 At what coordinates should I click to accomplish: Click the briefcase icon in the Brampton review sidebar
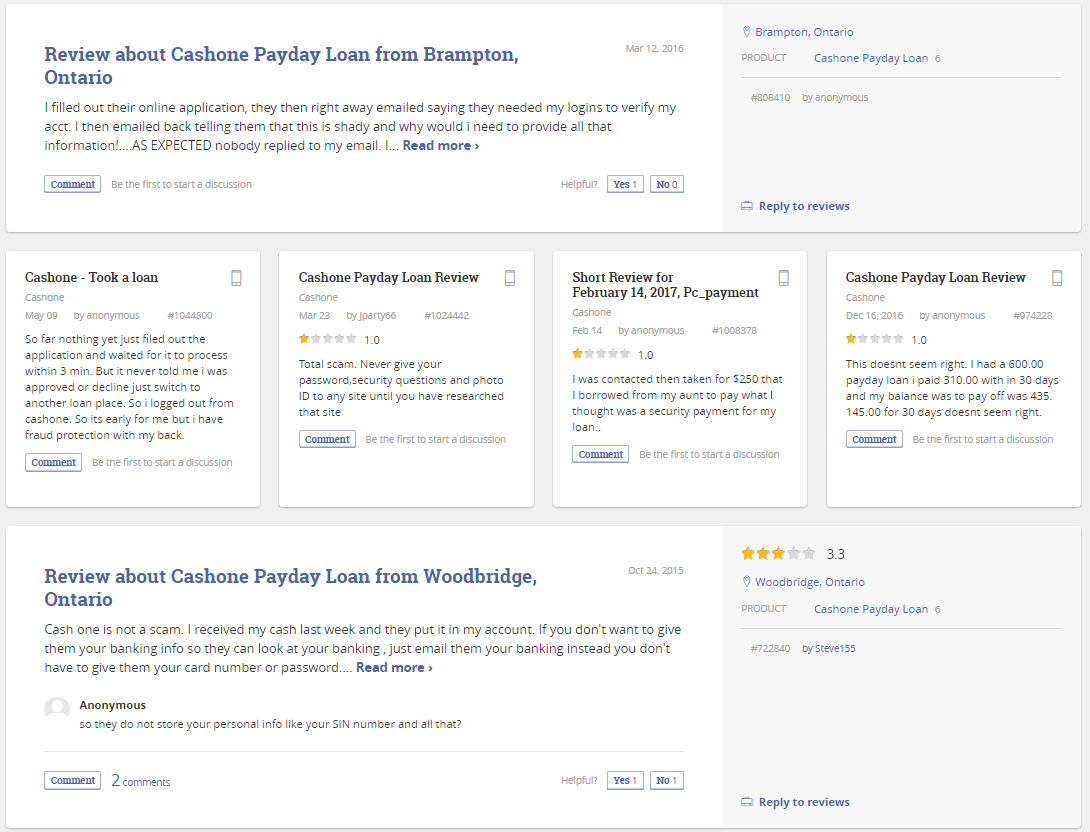[x=747, y=206]
